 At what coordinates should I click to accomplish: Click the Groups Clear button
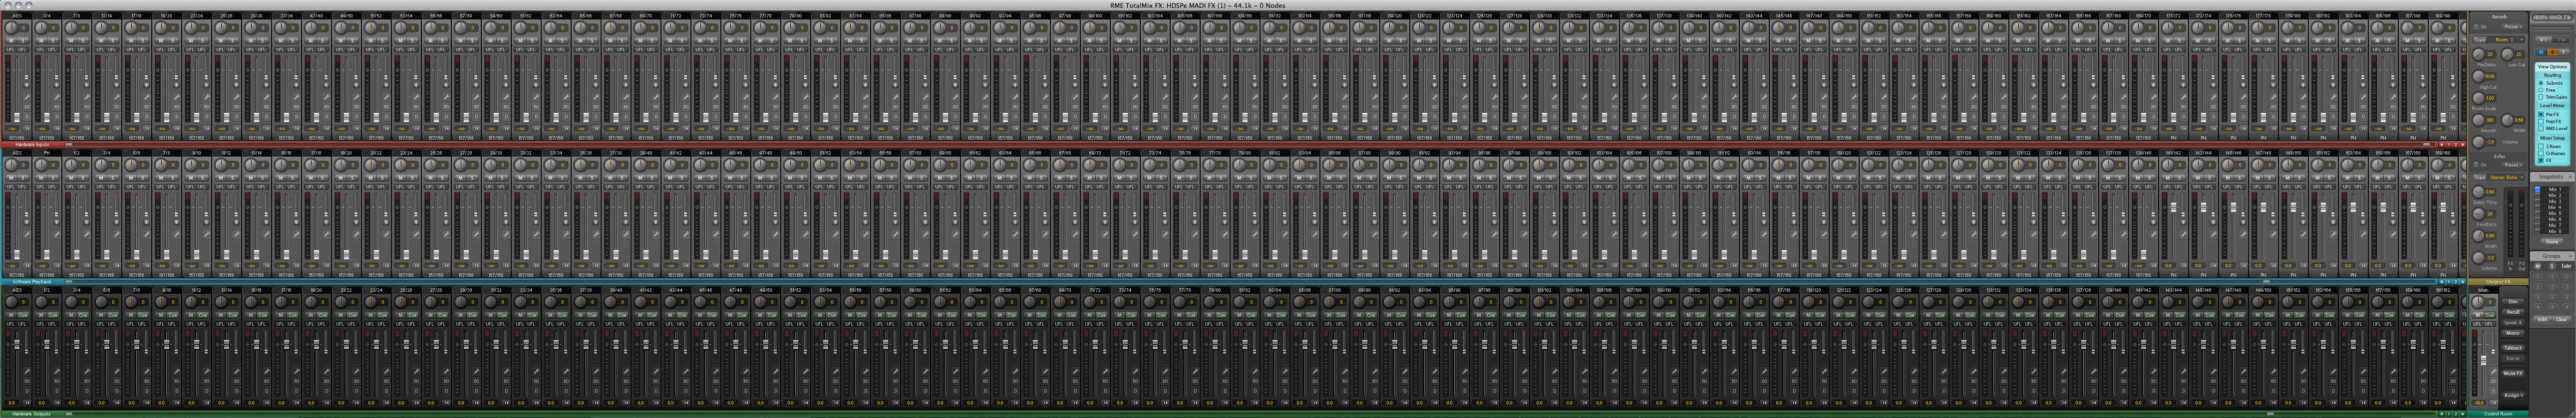[2561, 319]
